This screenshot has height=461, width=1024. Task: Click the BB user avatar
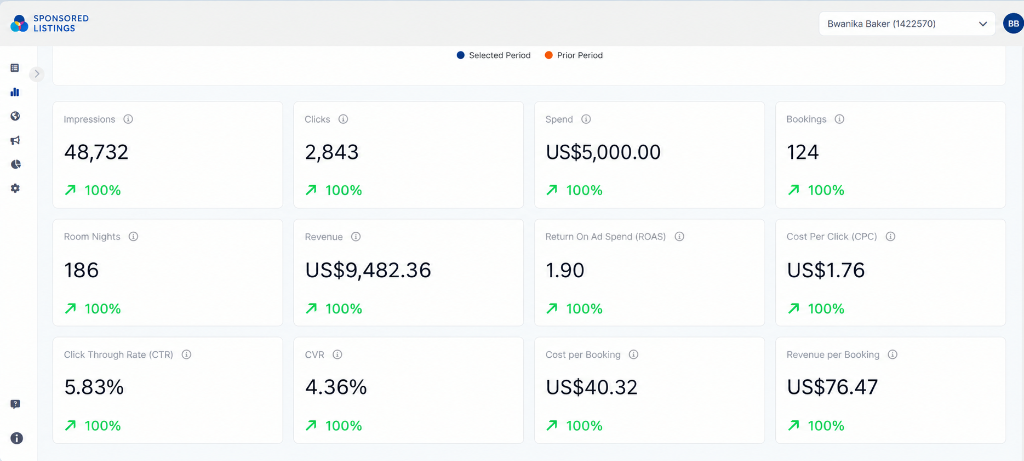tap(1013, 24)
